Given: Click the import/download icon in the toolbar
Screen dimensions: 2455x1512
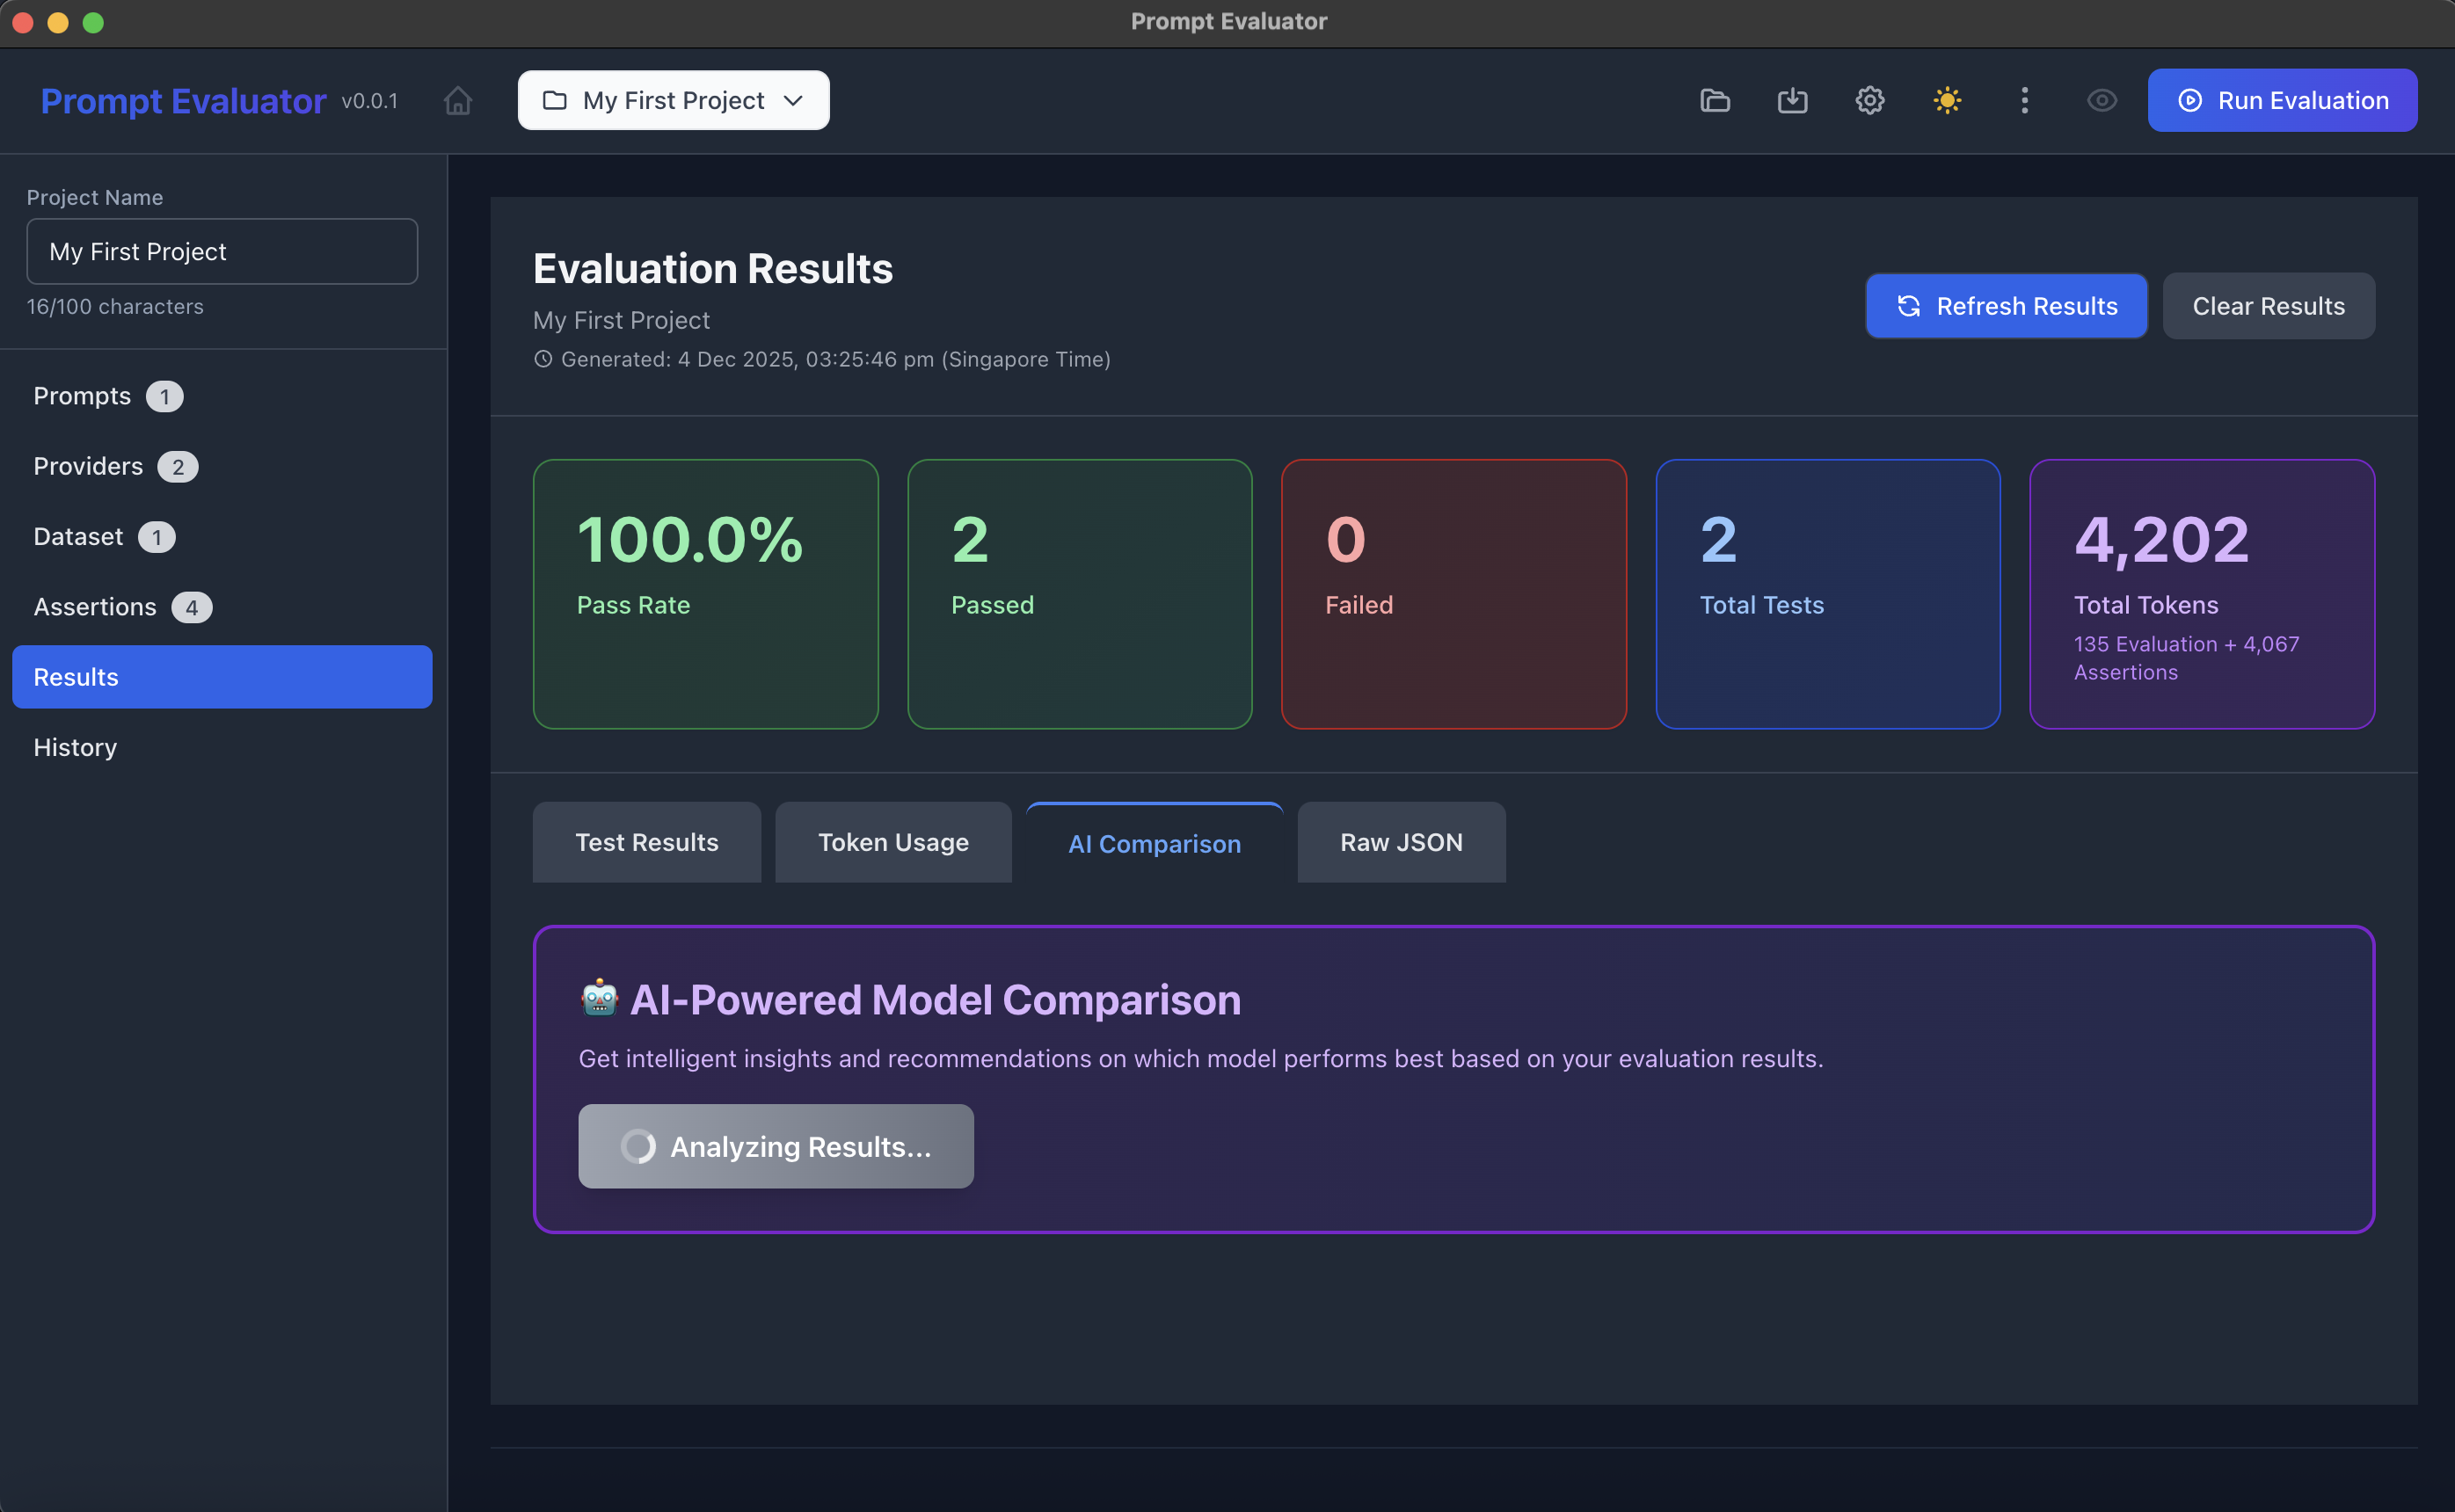Looking at the screenshot, I should [x=1792, y=100].
